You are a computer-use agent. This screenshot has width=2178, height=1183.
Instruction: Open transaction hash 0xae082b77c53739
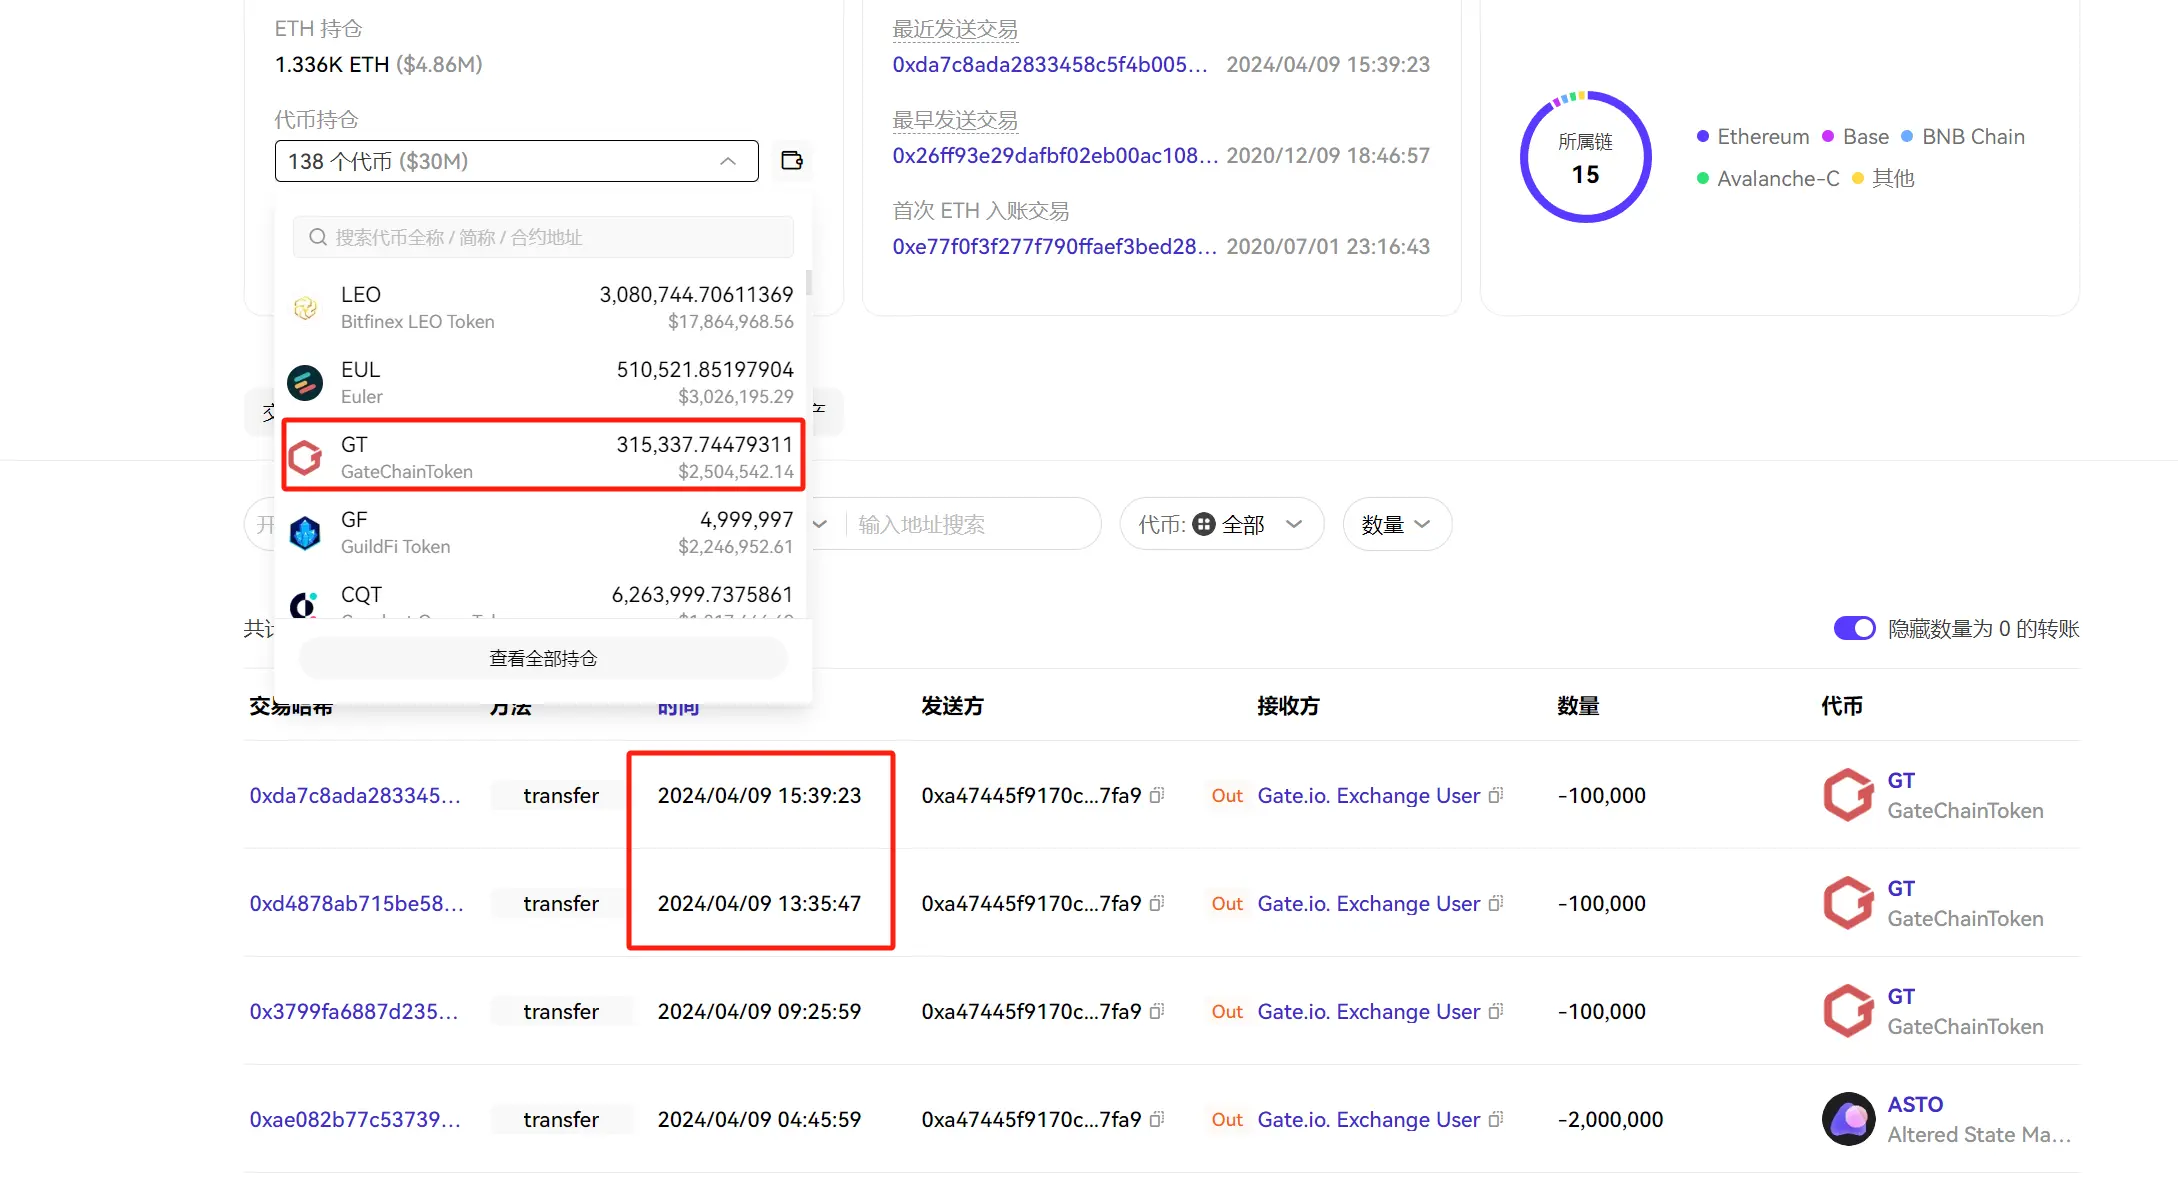(355, 1119)
